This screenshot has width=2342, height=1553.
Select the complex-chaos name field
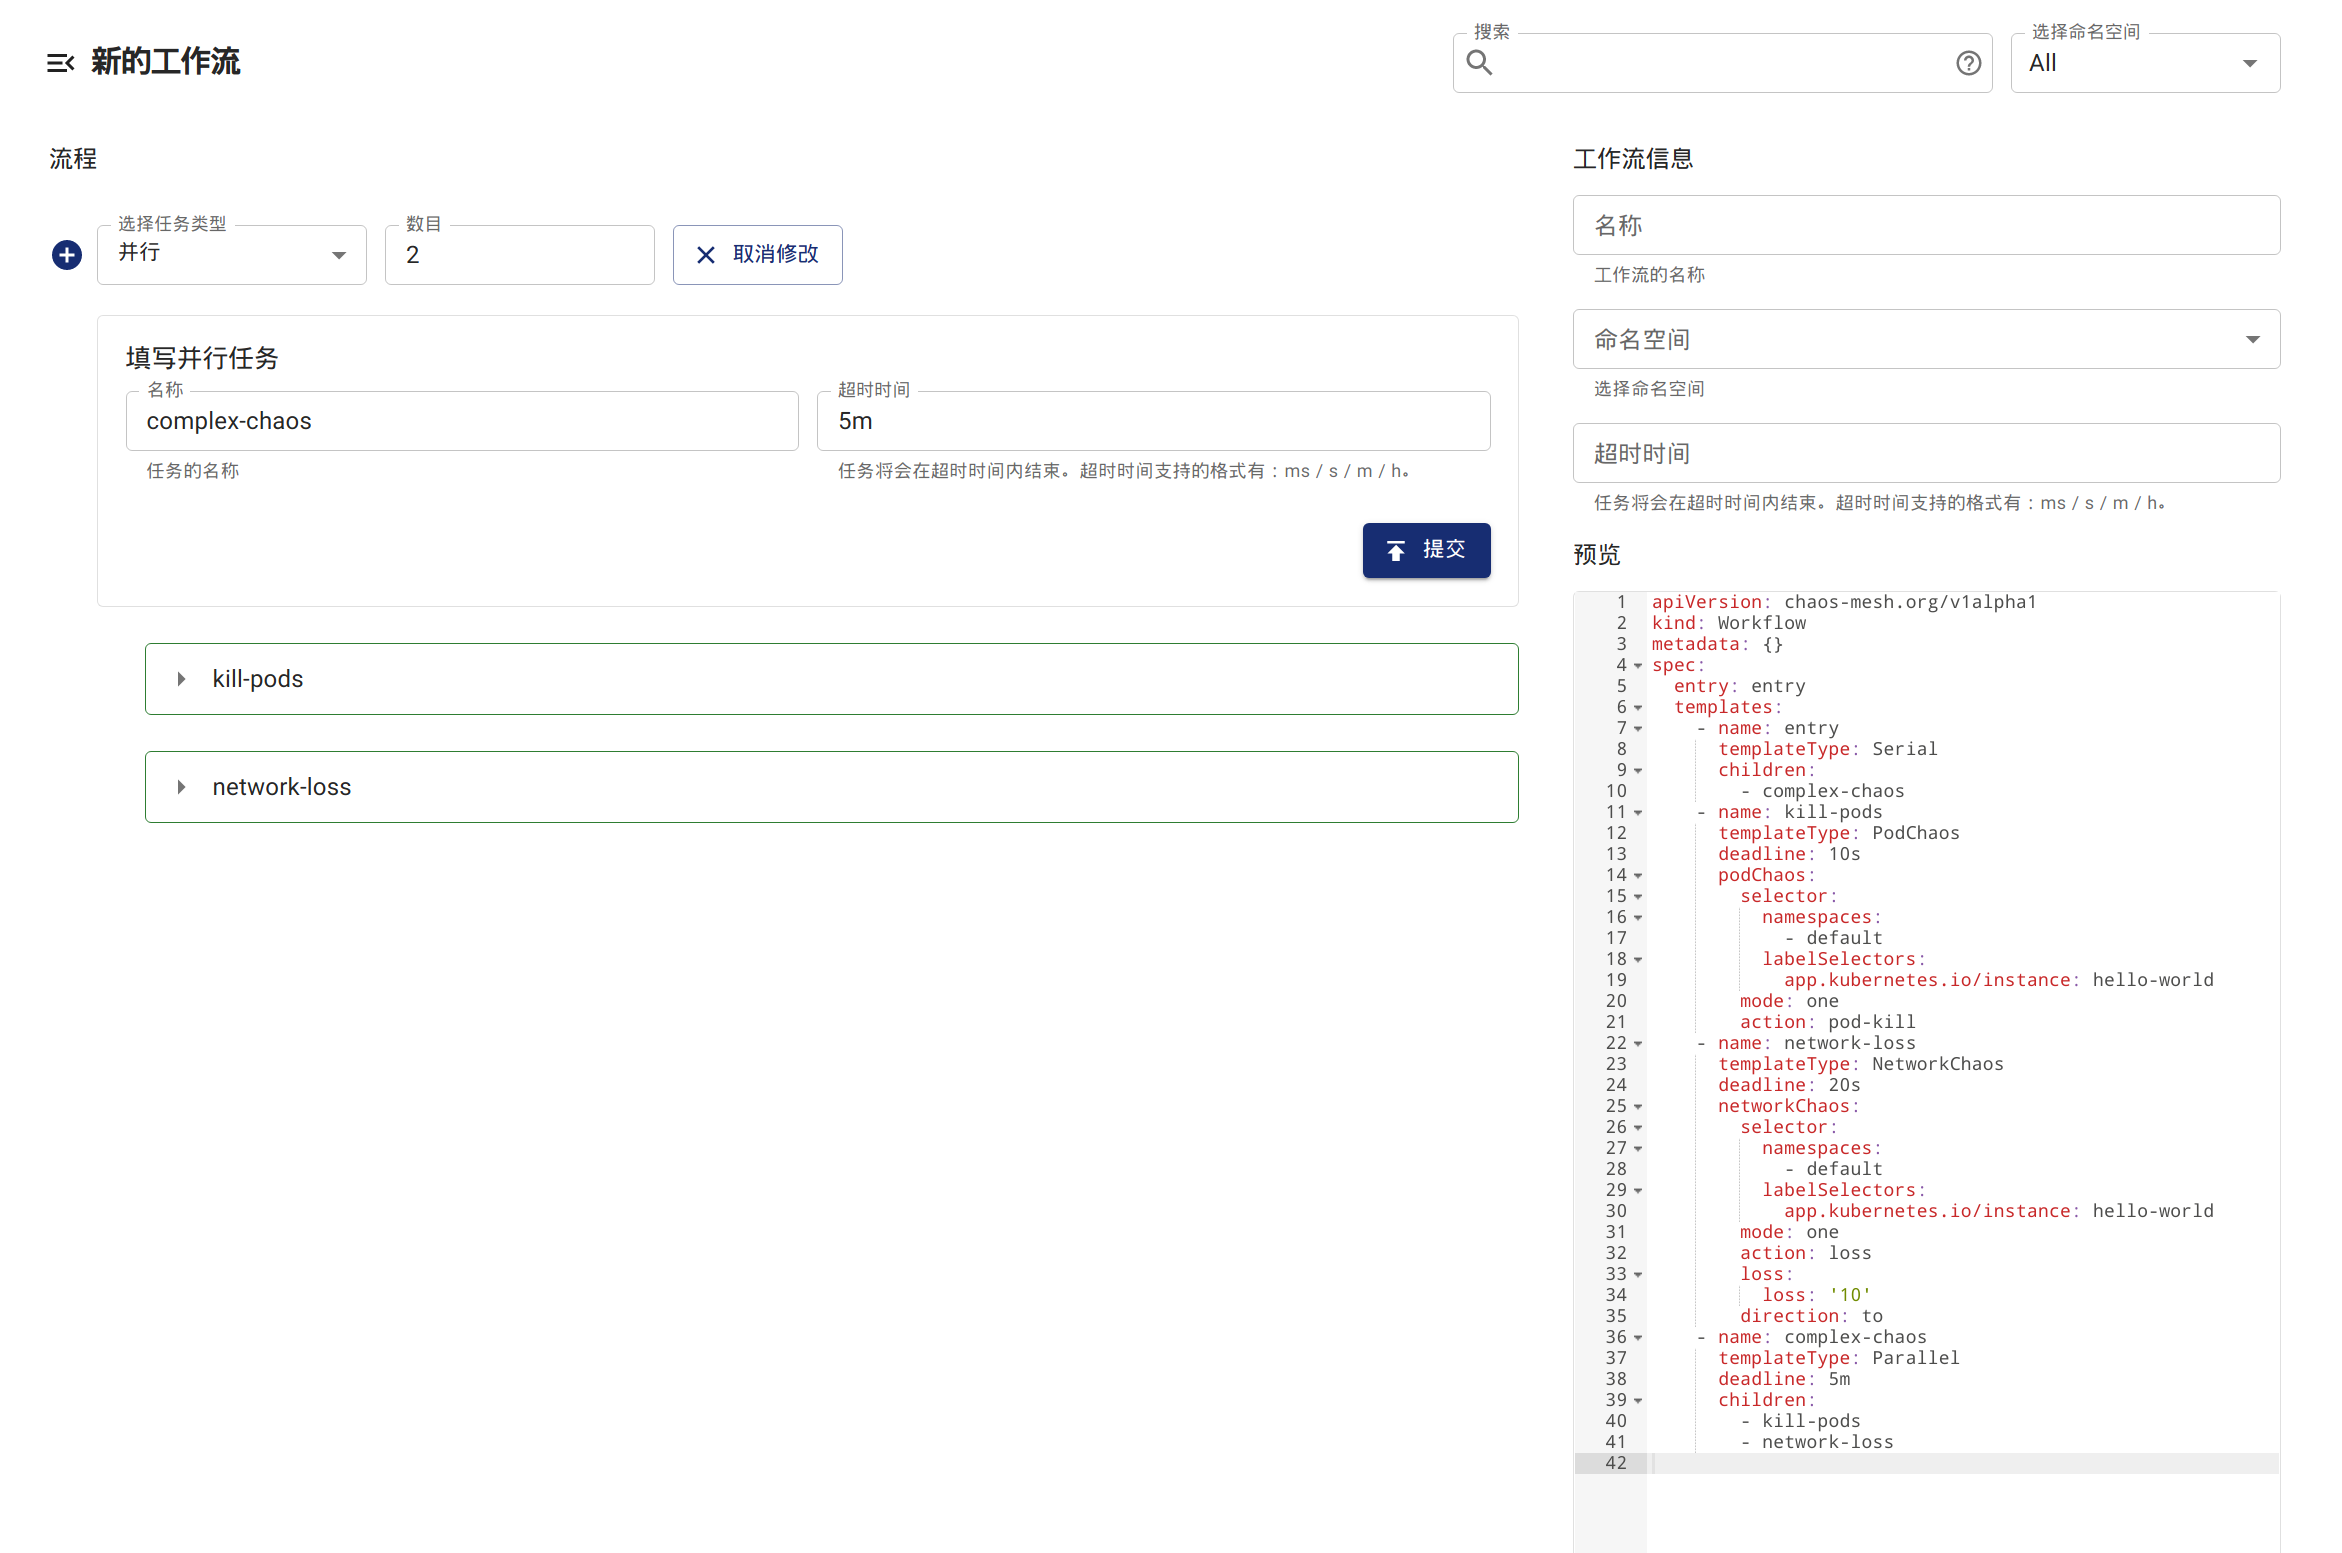[x=462, y=421]
